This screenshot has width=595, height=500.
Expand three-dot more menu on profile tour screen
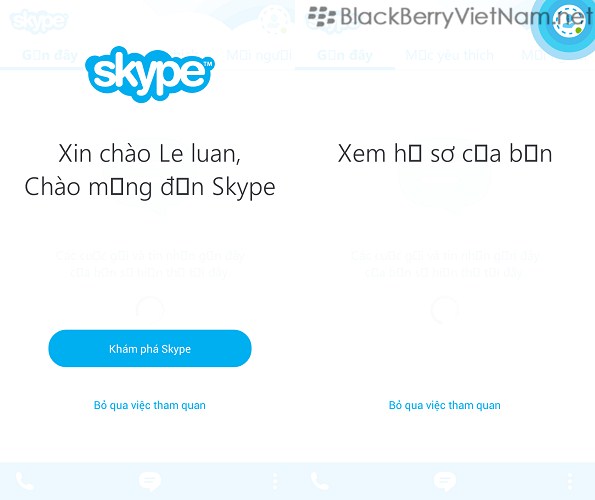570,481
